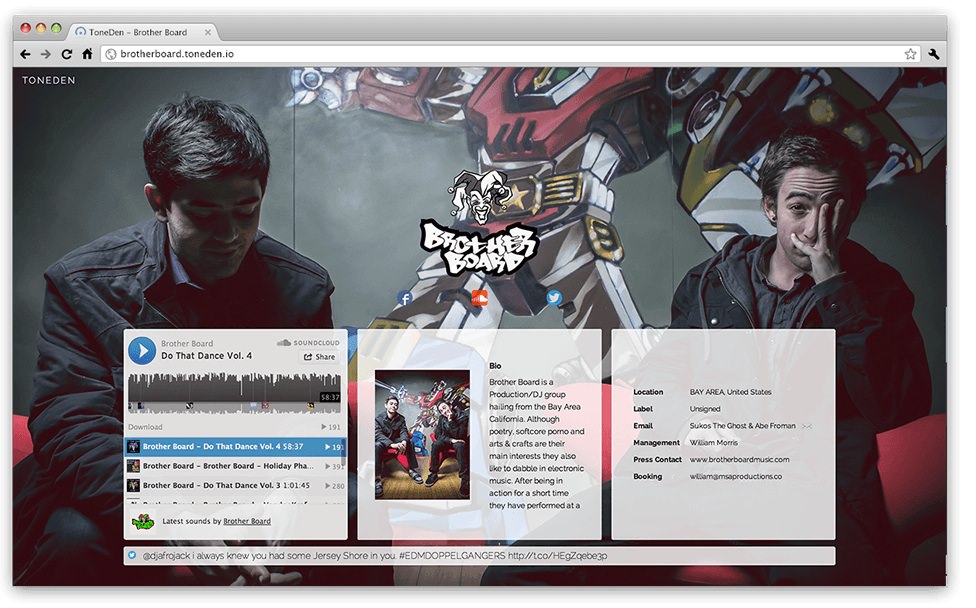This screenshot has width=976, height=608.
Task: Click the 58:37 duration badge on the waveform
Action: coord(331,397)
